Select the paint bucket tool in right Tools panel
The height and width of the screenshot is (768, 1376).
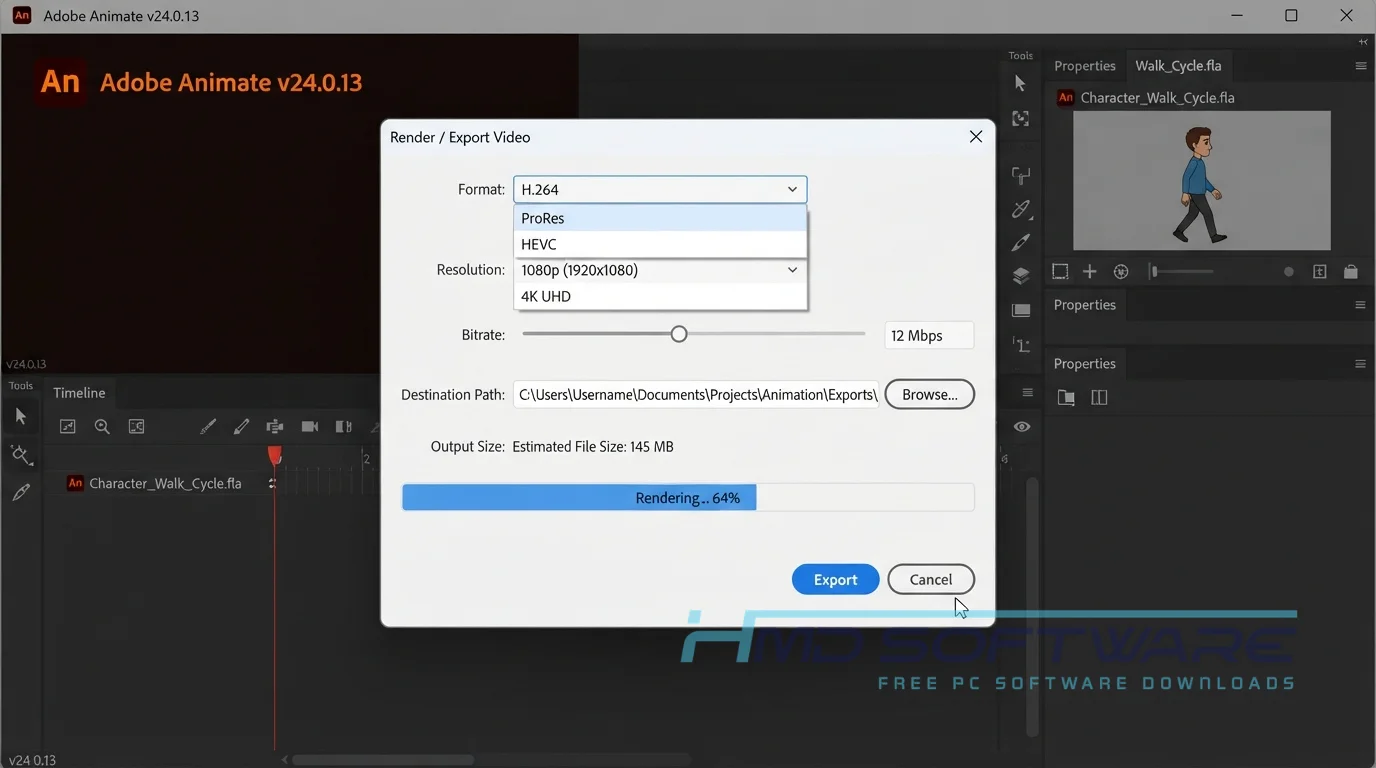(1021, 209)
